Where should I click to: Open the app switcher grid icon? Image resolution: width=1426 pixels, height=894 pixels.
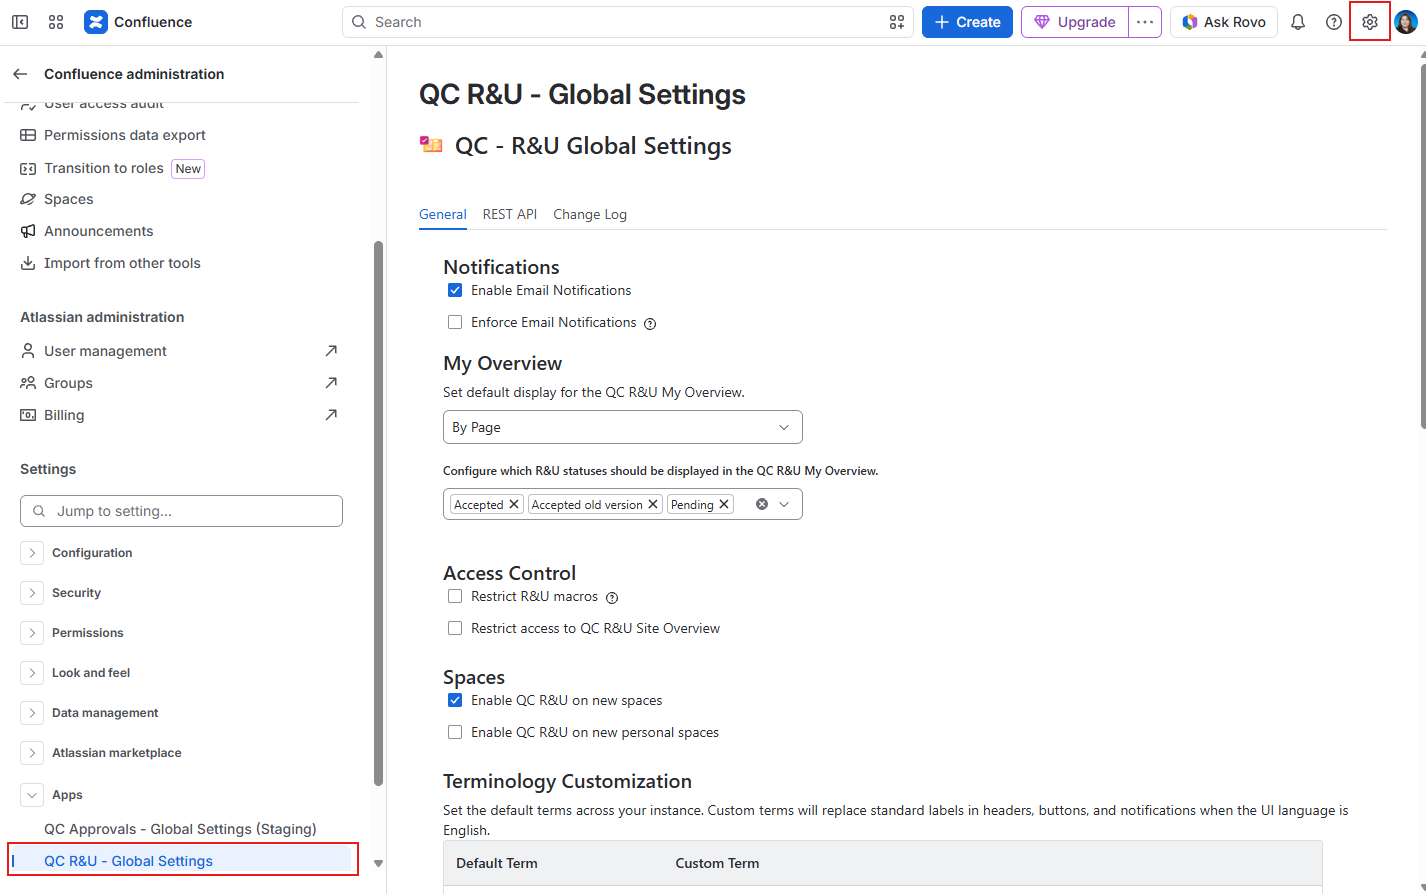tap(56, 22)
